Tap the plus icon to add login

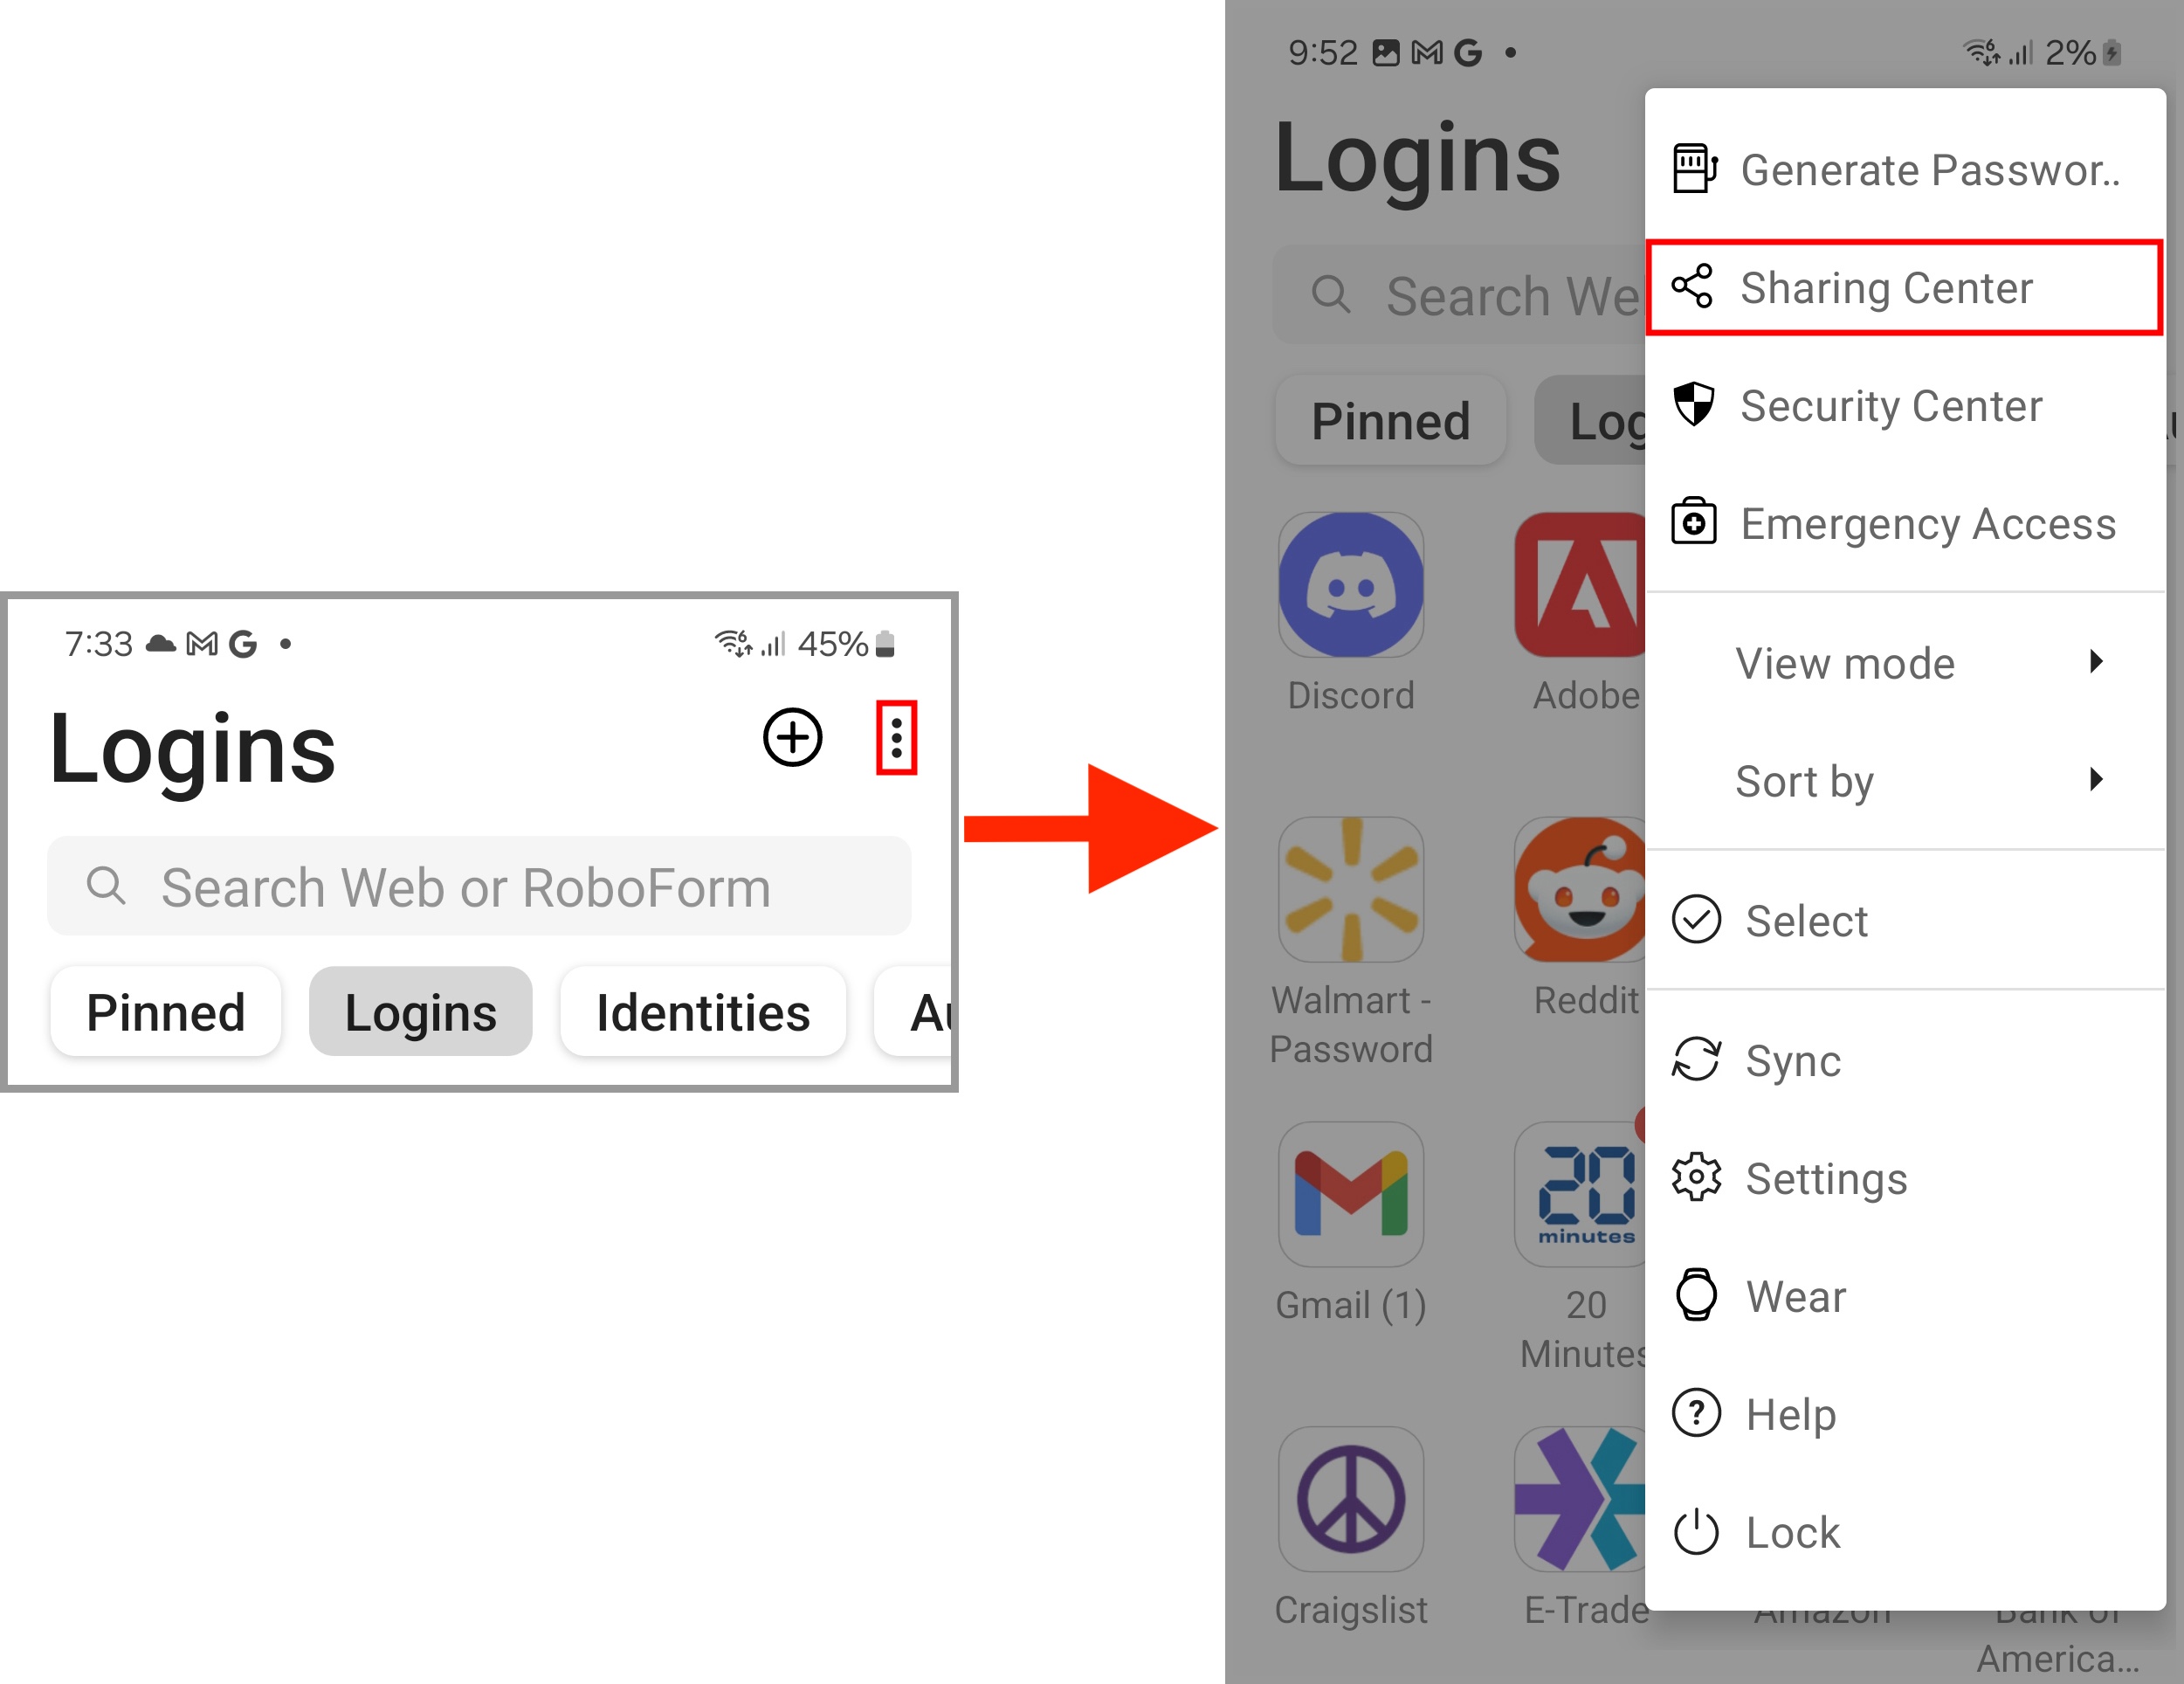tap(792, 738)
